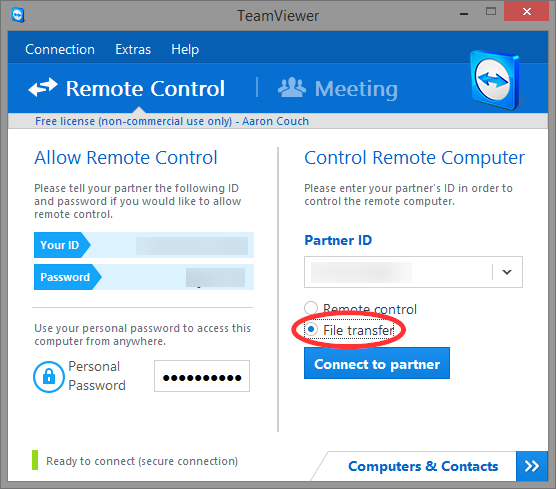
Task: Open the Connection menu
Action: (x=60, y=49)
